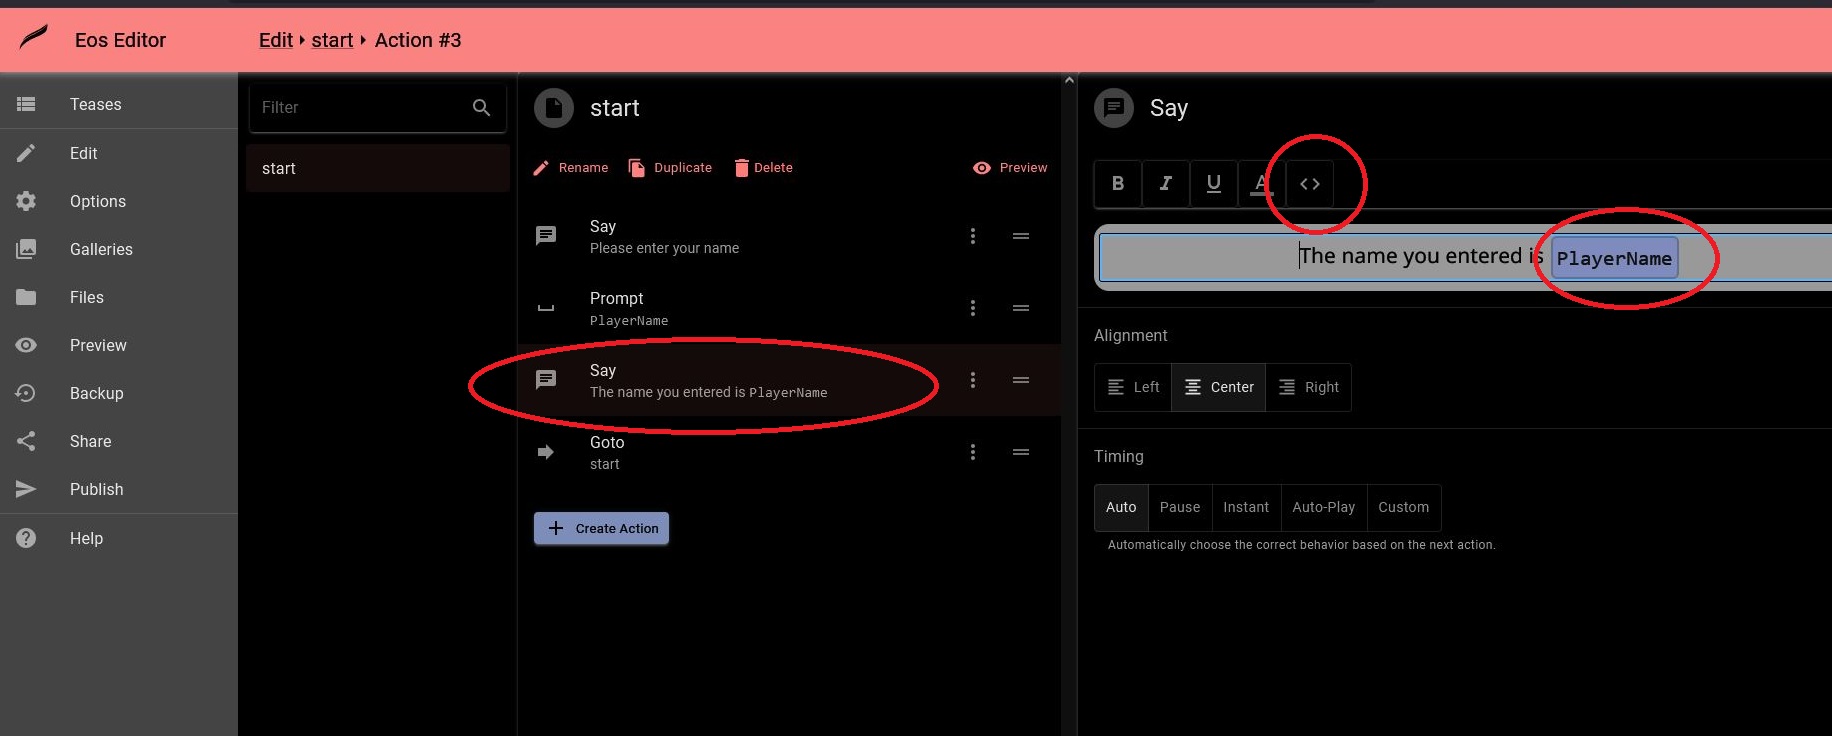
Task: Click reorder handle of Goto action
Action: [1021, 452]
